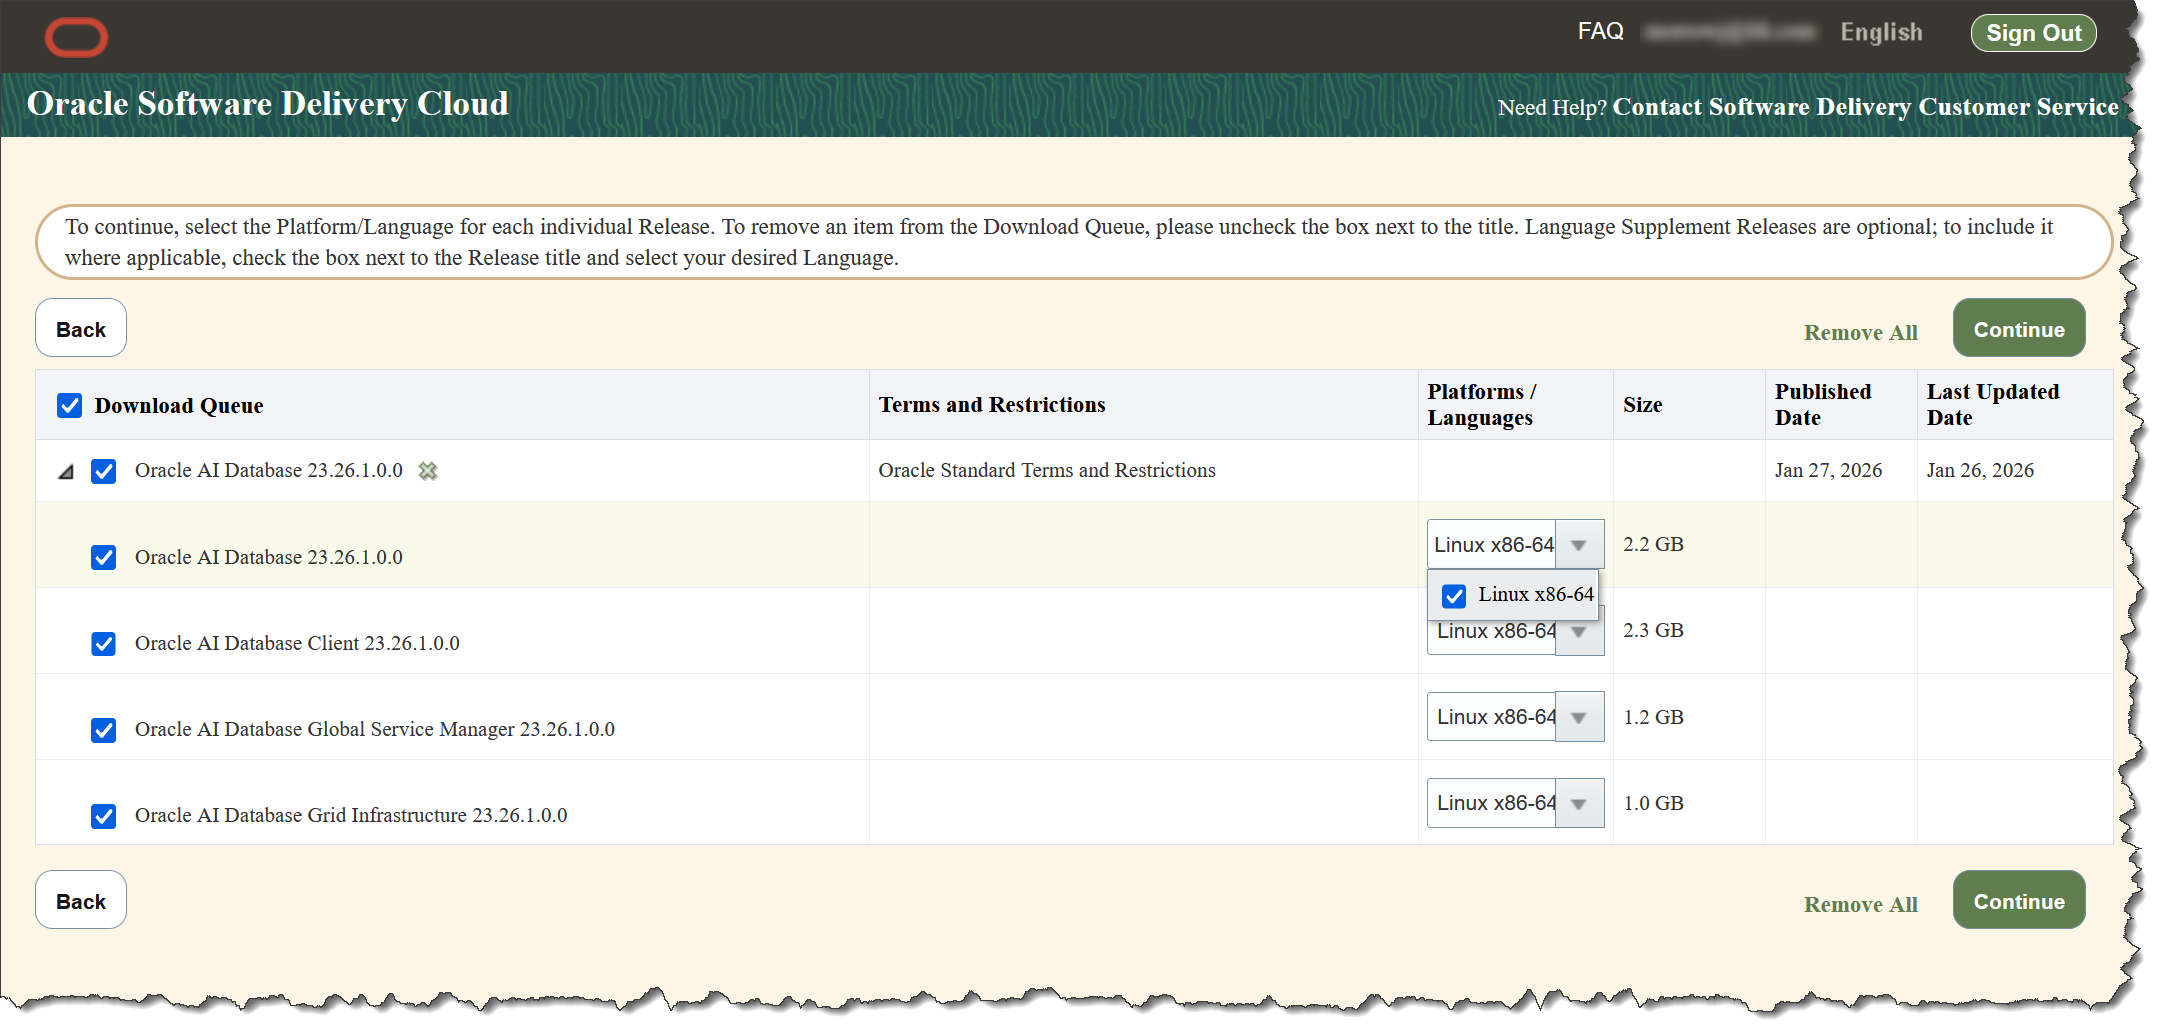Open platform dropdown for Global Service Manager
The width and height of the screenshot is (2165, 1034).
tap(1579, 718)
